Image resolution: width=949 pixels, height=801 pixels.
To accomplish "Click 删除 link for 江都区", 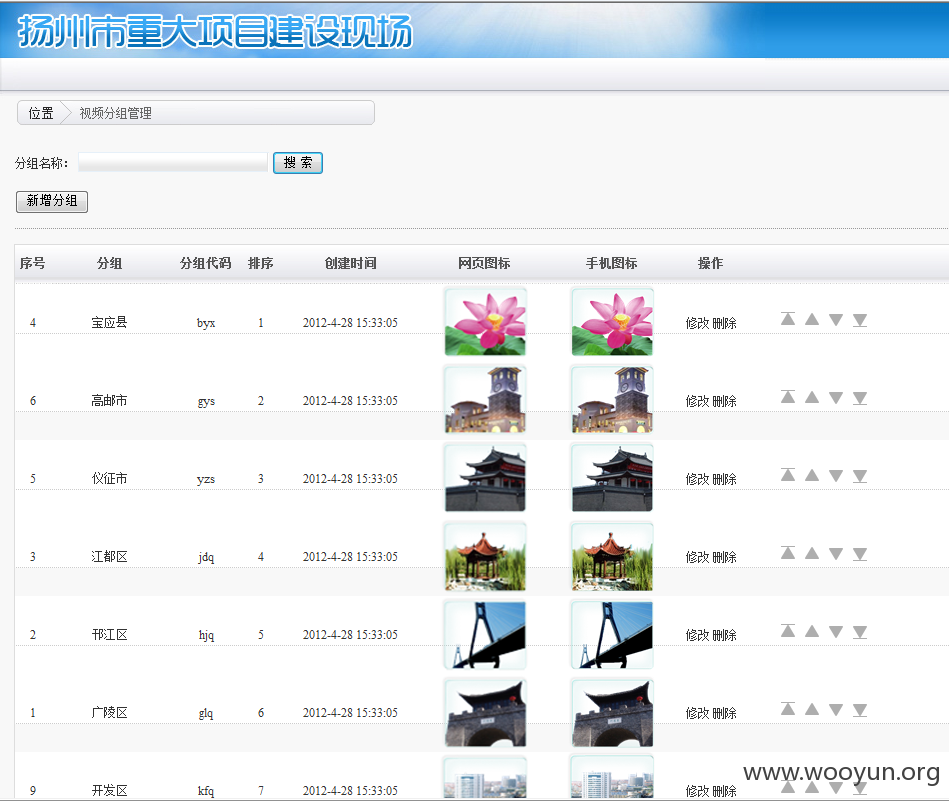I will tap(724, 558).
